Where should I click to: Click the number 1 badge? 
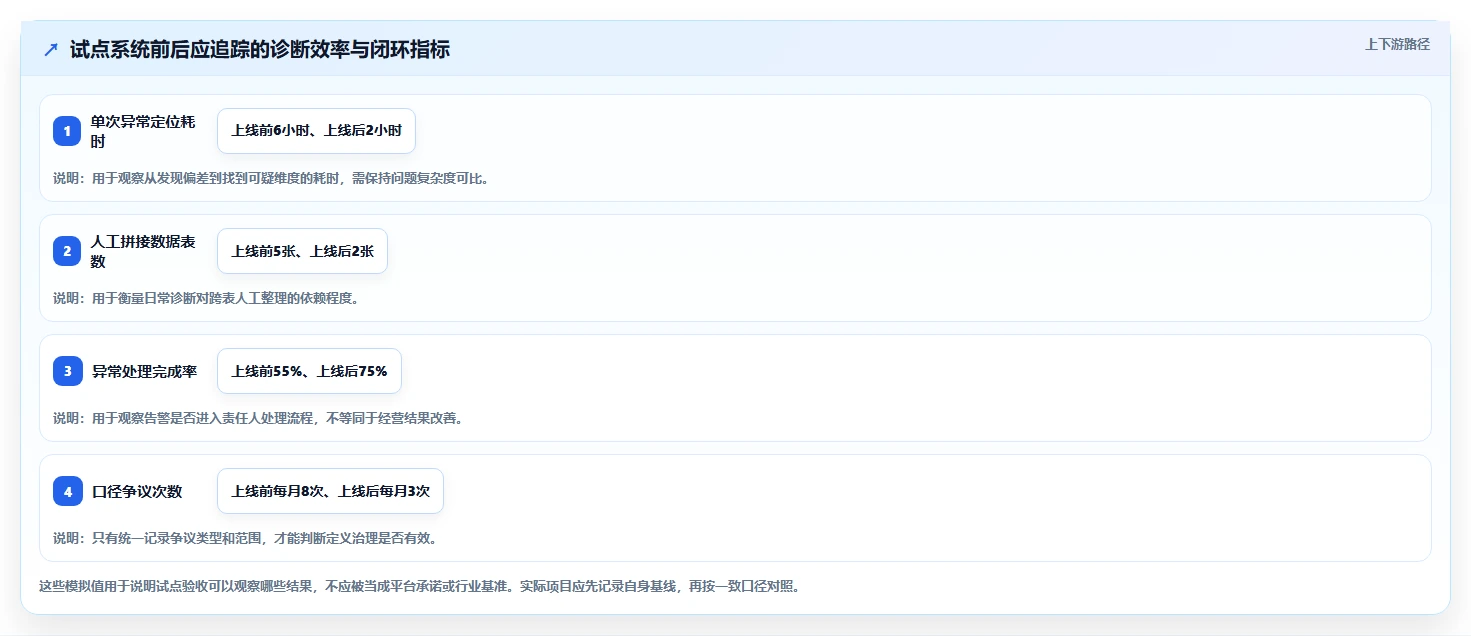pyautogui.click(x=67, y=131)
